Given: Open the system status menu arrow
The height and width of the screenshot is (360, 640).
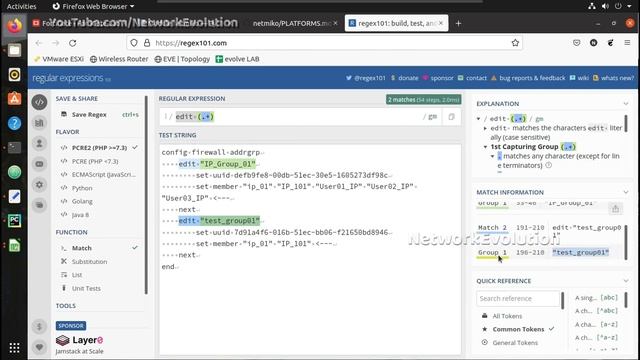Looking at the screenshot, I should pyautogui.click(x=629, y=6).
